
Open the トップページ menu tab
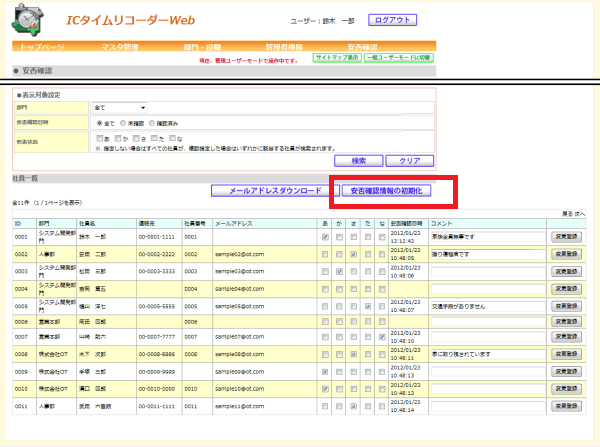point(42,47)
